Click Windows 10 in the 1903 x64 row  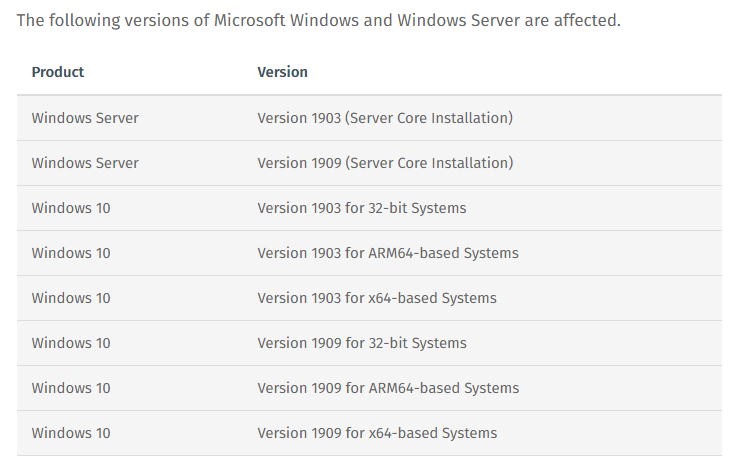(71, 298)
